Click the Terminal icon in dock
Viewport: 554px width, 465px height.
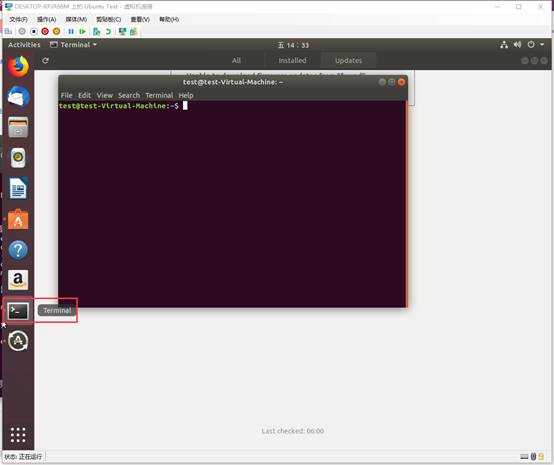point(18,311)
